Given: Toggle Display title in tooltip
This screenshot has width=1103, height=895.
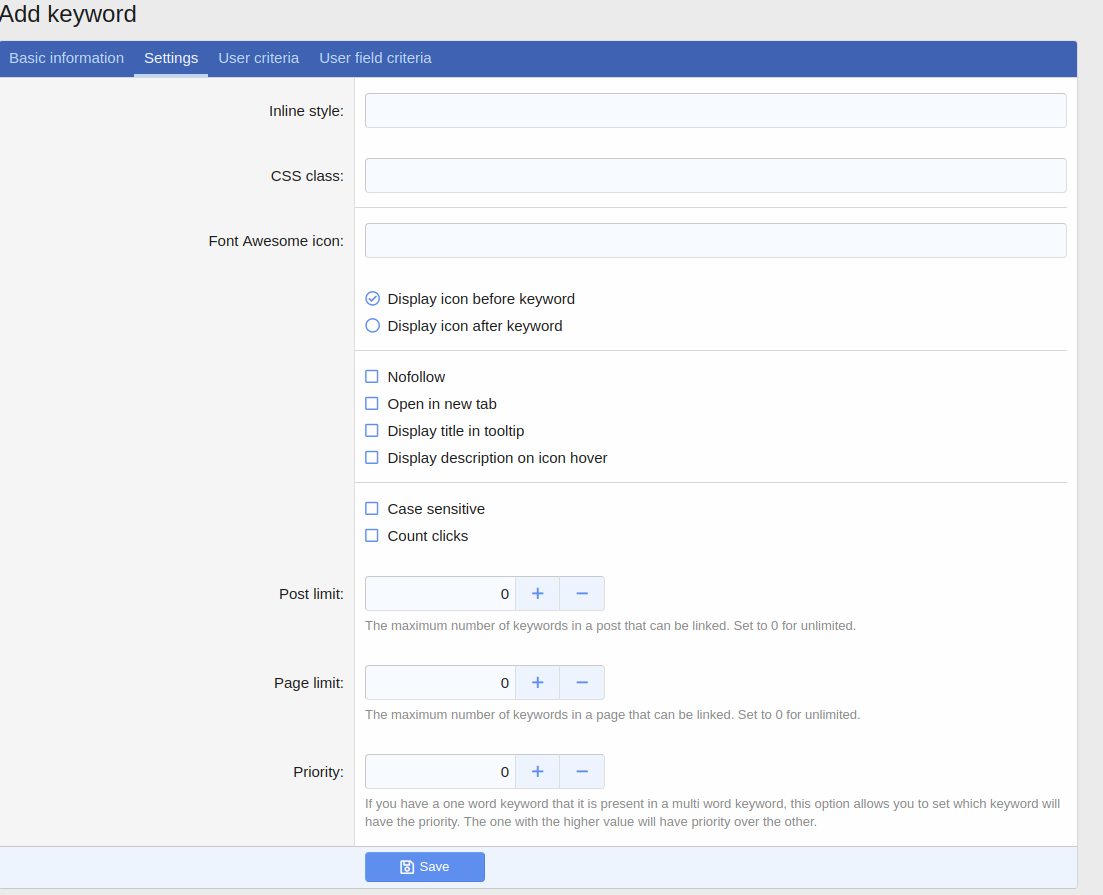Looking at the screenshot, I should pyautogui.click(x=372, y=431).
